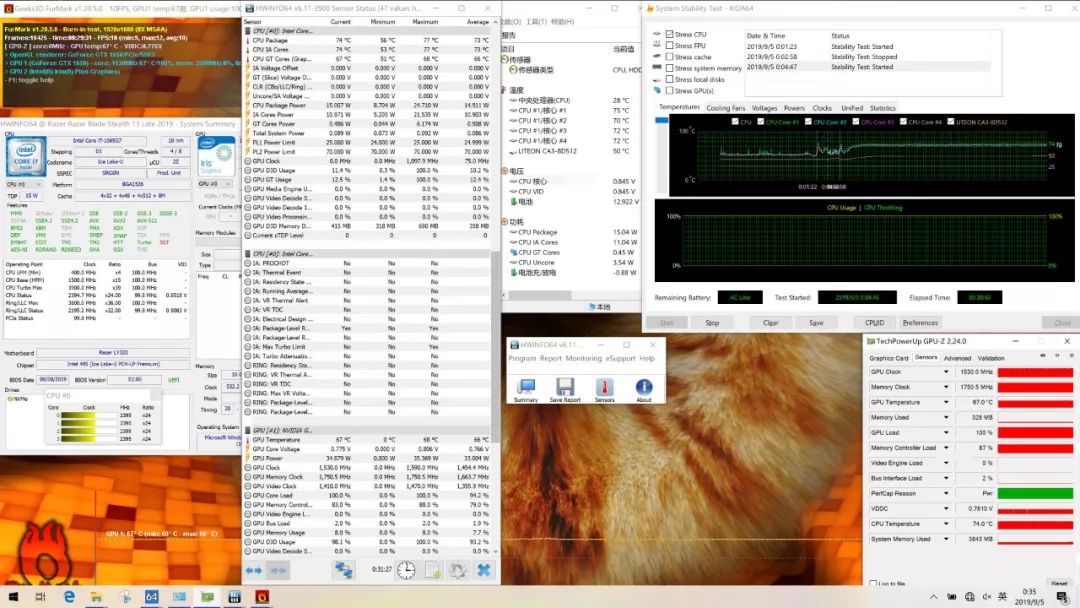Click the clock reset icon in sensor toolbar
The height and width of the screenshot is (608, 1080).
(406, 570)
